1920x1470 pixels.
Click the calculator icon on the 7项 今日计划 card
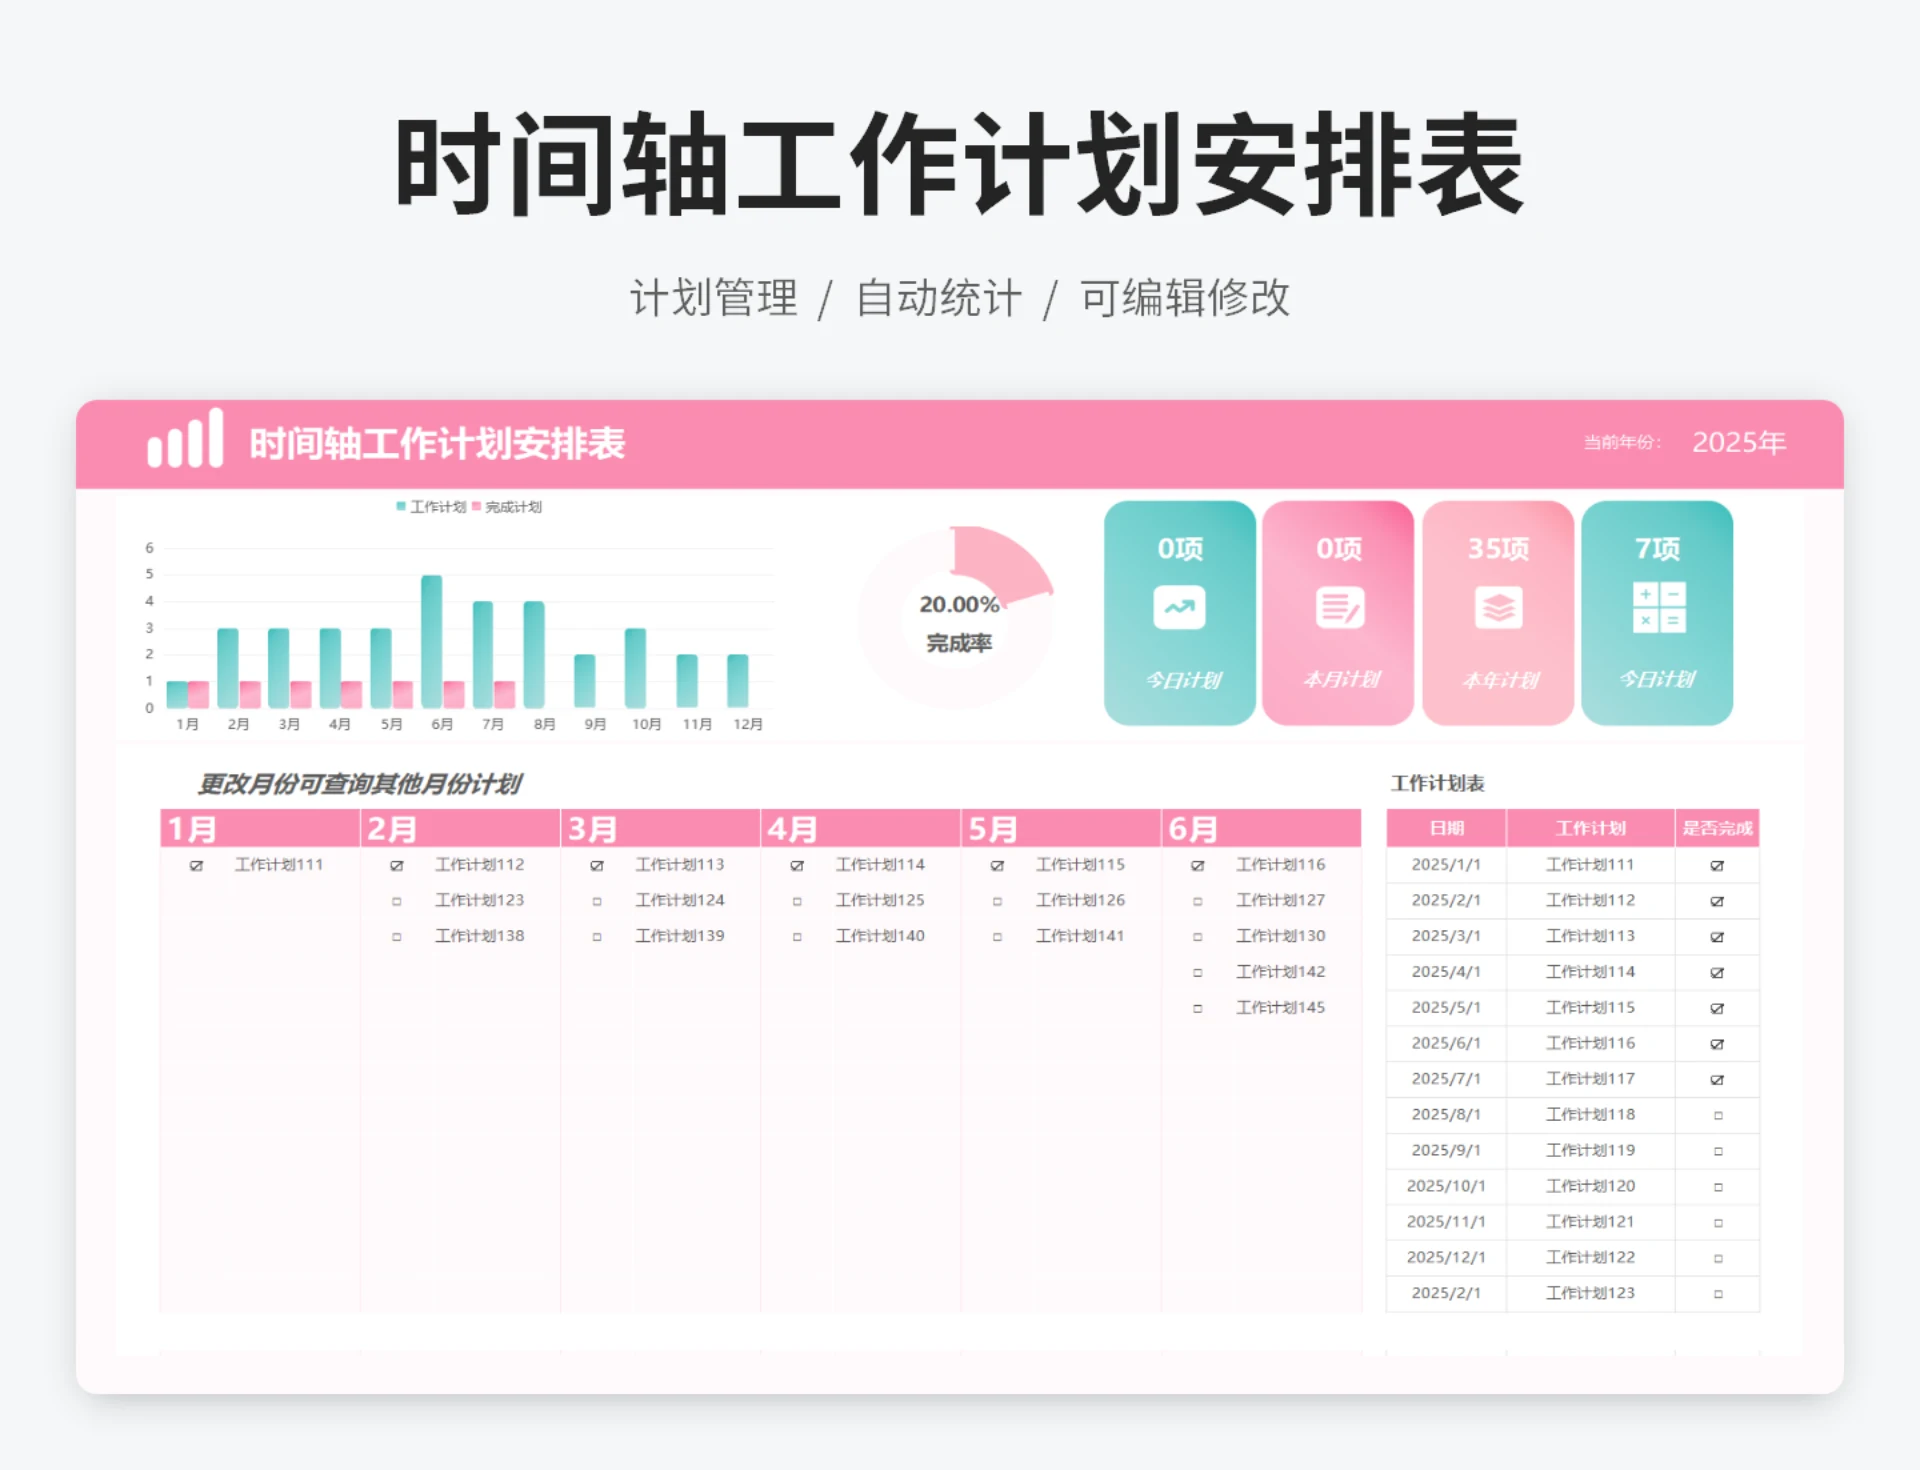coord(1657,608)
